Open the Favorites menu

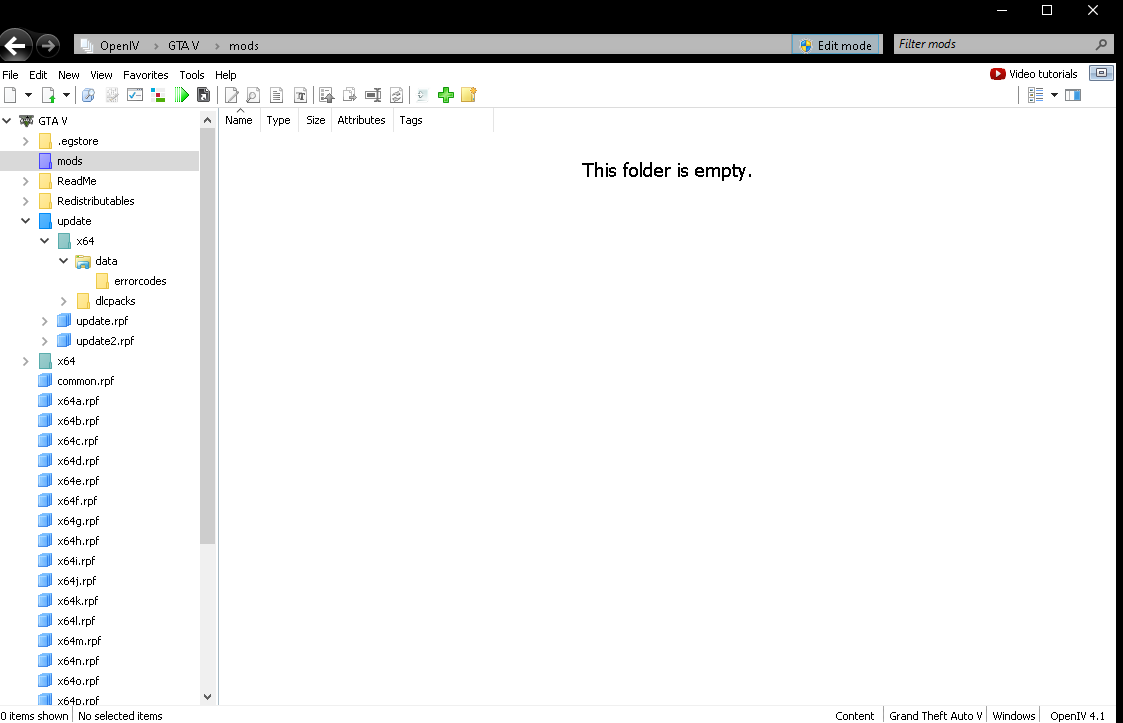[145, 75]
